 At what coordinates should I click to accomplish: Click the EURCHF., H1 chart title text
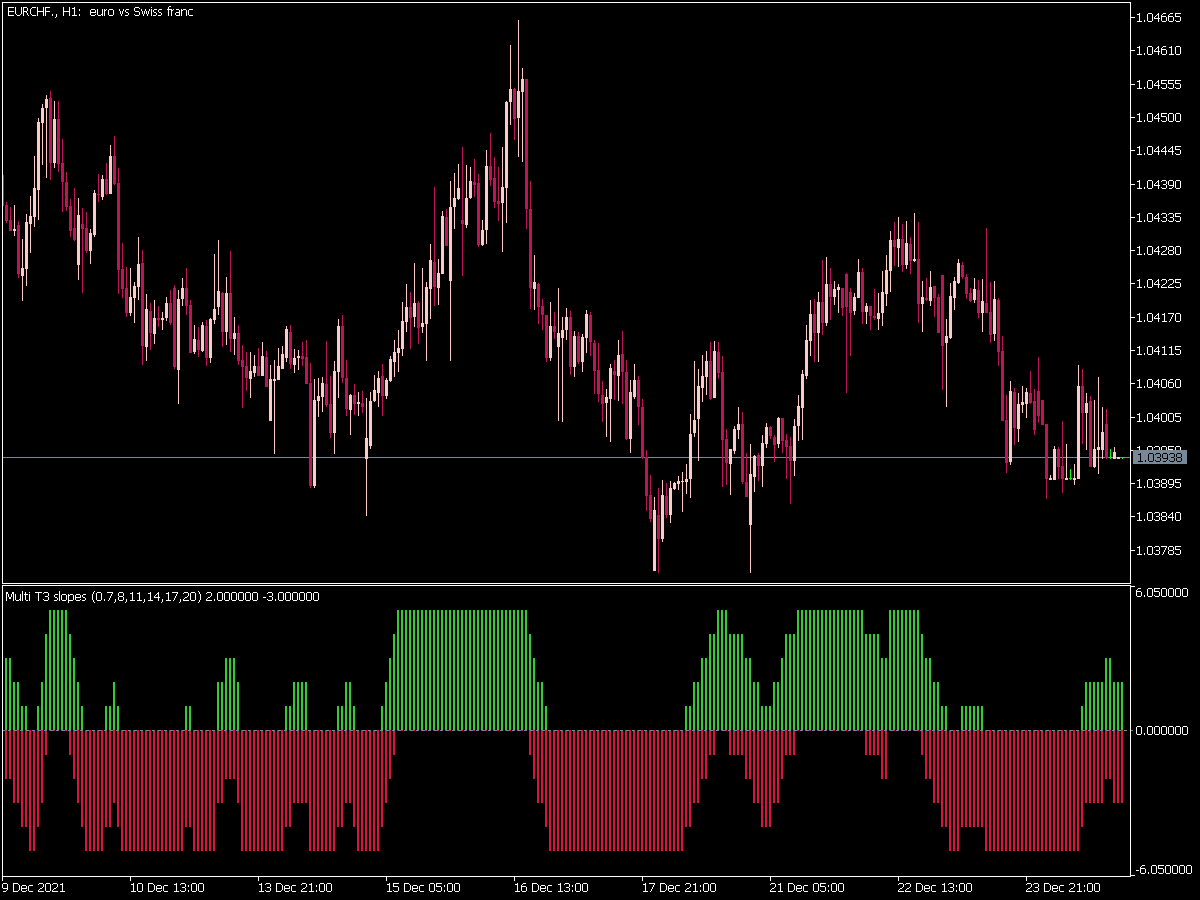[x=100, y=11]
